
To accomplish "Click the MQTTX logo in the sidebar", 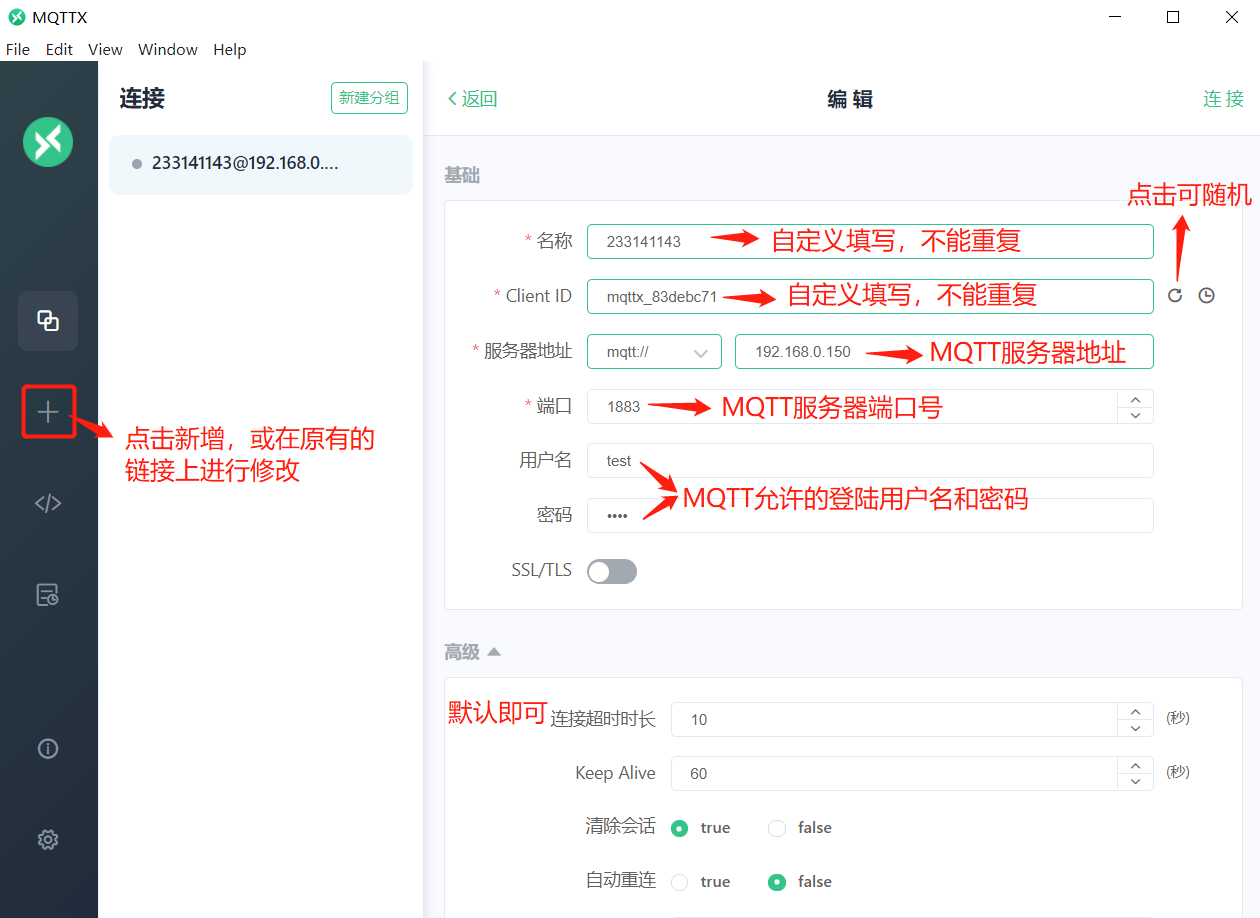I will click(48, 141).
